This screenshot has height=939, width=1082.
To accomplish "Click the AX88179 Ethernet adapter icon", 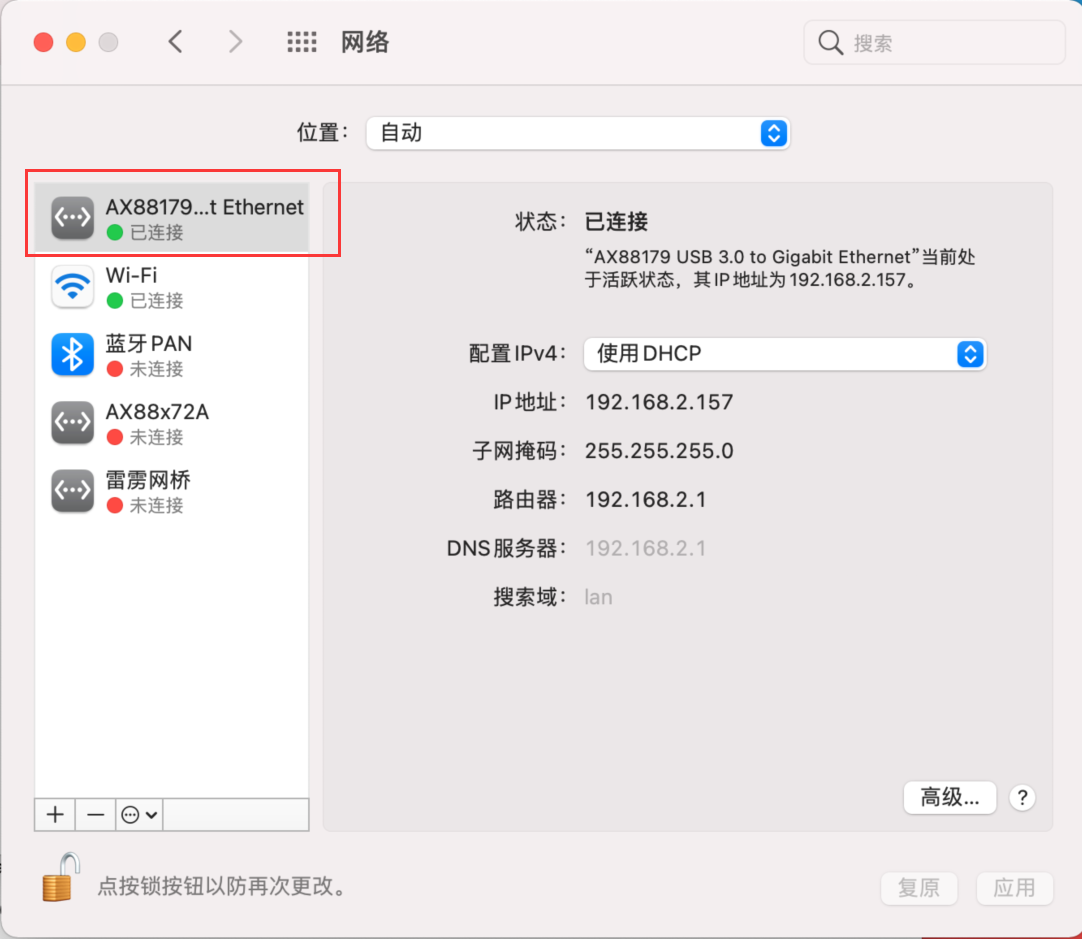I will pos(72,219).
